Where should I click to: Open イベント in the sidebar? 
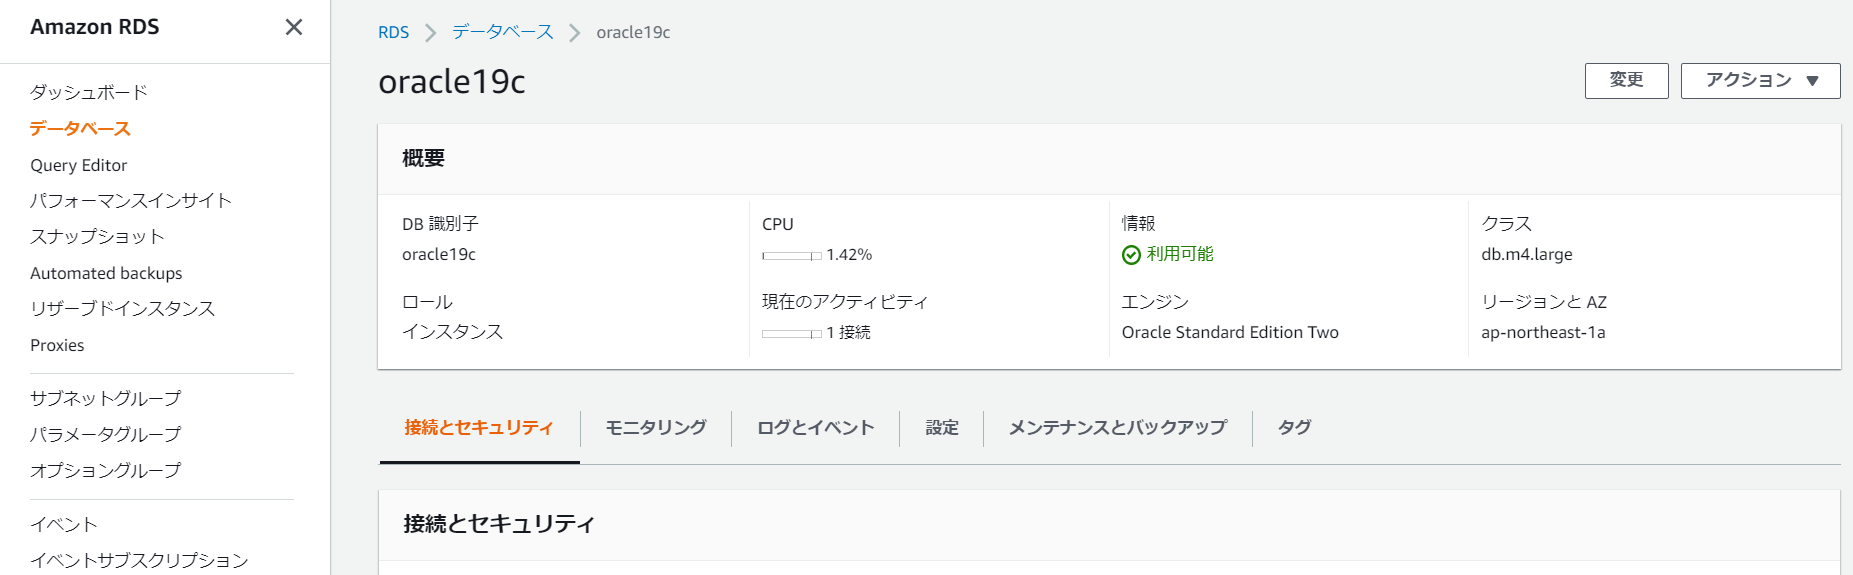(64, 525)
